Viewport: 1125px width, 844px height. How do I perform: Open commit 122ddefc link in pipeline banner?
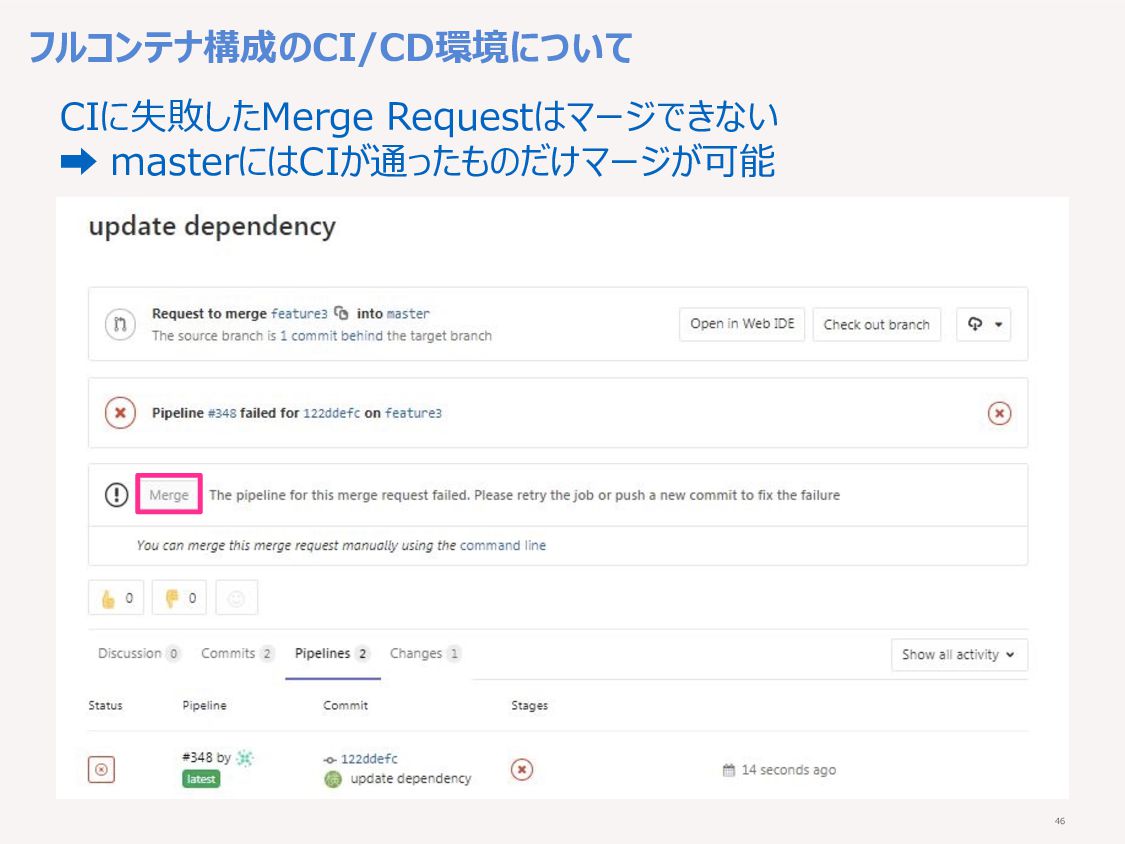coord(331,413)
